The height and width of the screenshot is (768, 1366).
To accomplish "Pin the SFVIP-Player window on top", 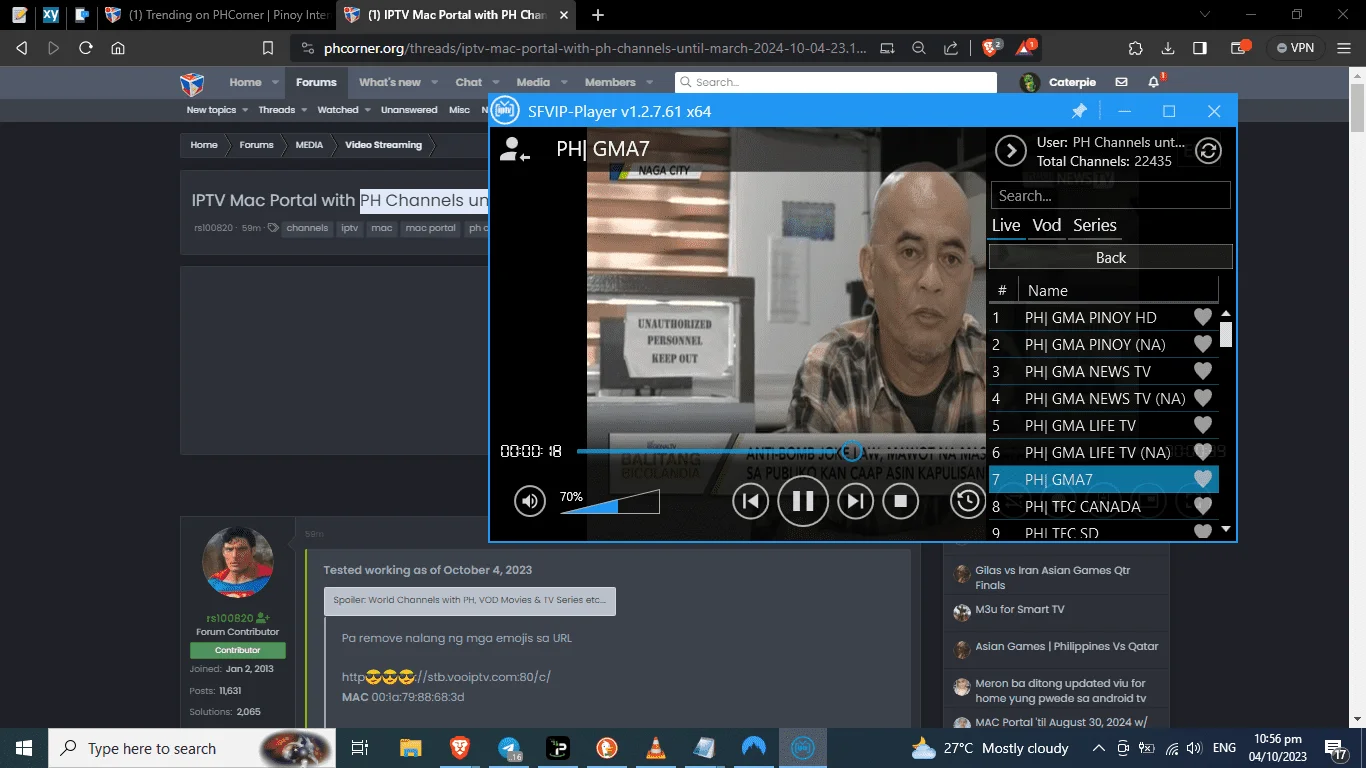I will point(1079,111).
